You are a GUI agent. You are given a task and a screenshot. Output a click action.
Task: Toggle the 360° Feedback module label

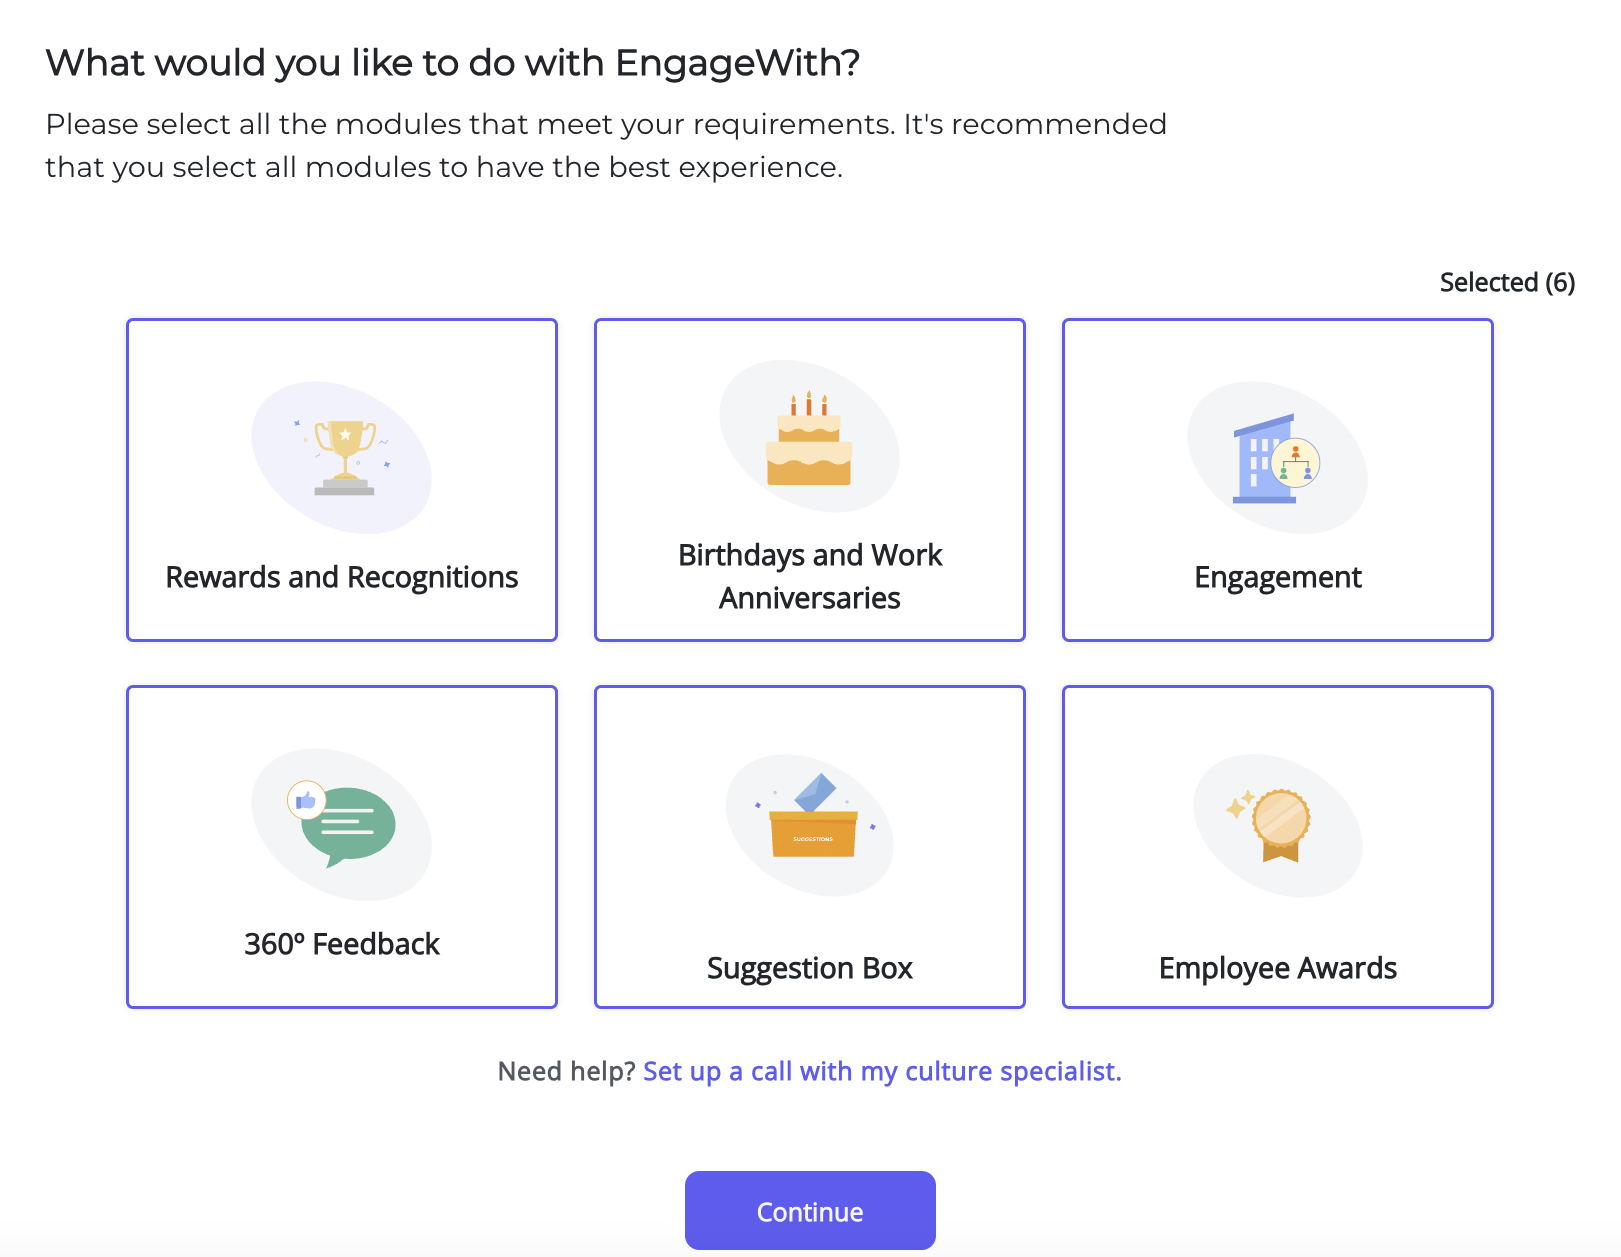point(342,944)
